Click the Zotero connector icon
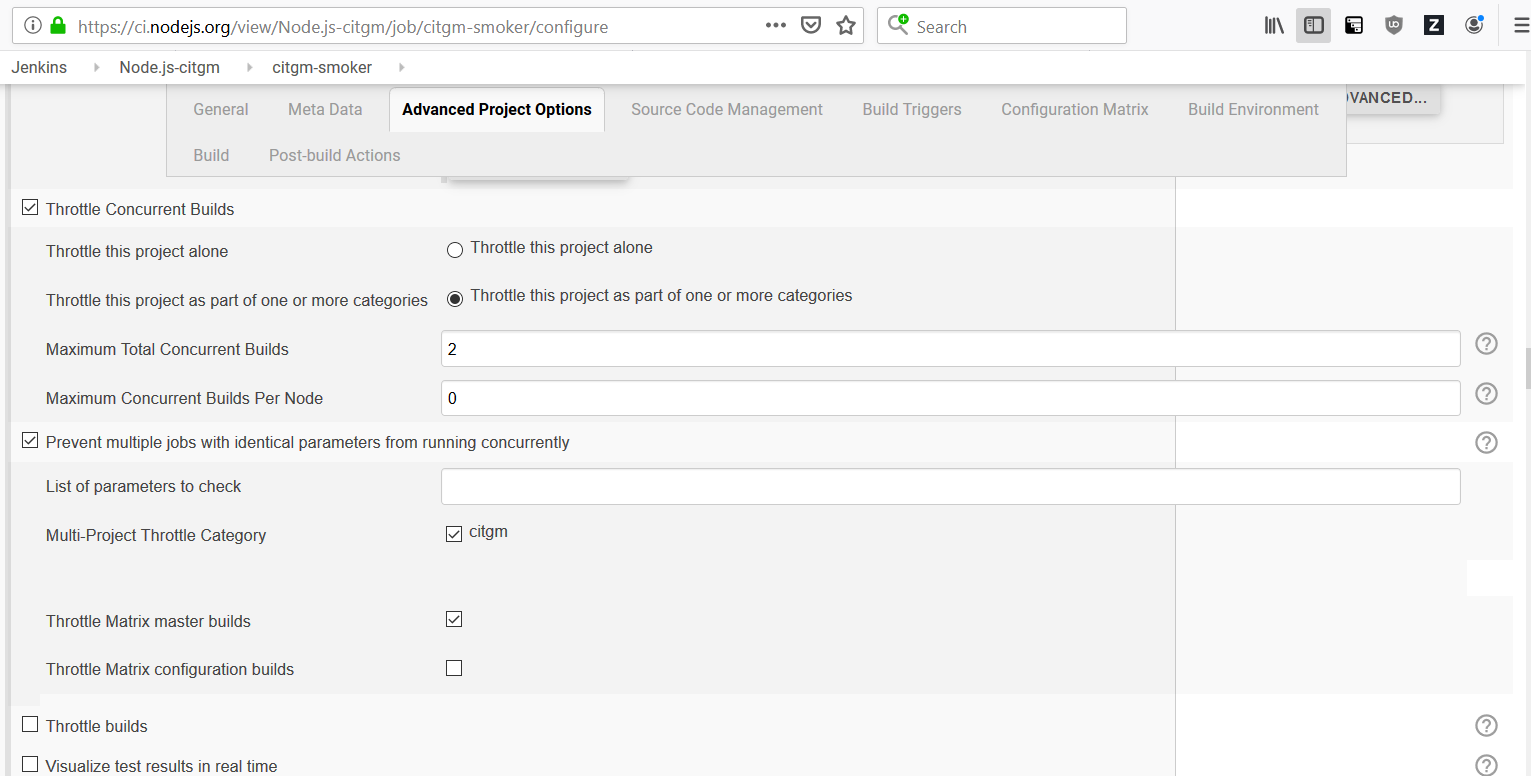1531x776 pixels. click(x=1433, y=25)
